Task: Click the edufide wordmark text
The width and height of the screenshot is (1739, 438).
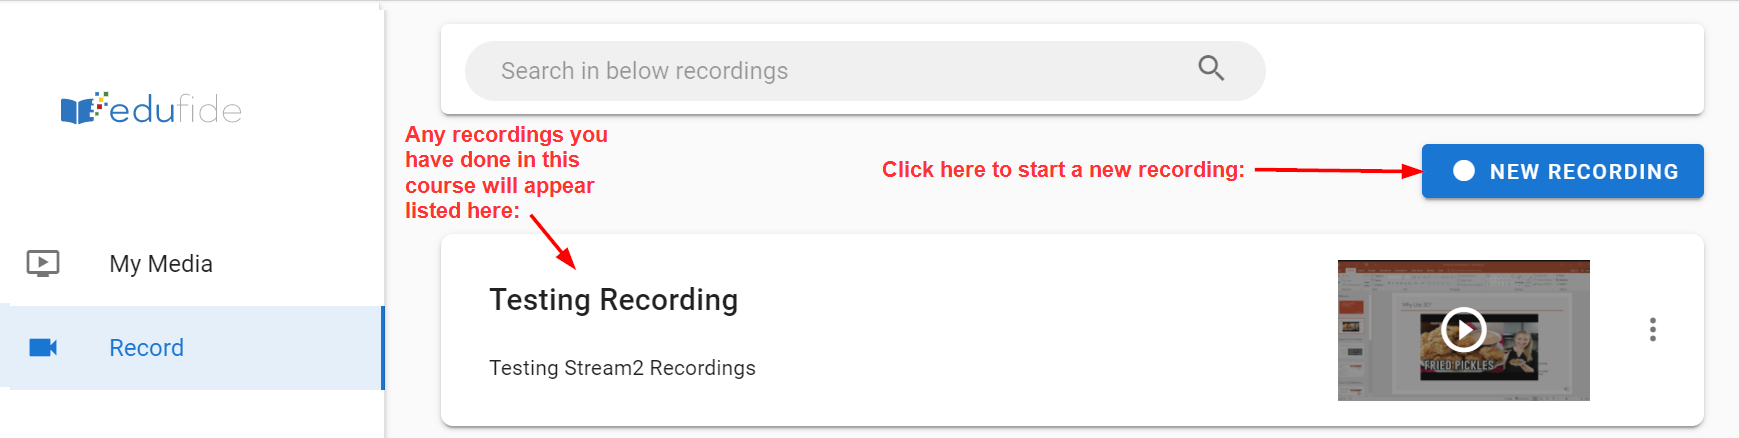Action: [175, 110]
